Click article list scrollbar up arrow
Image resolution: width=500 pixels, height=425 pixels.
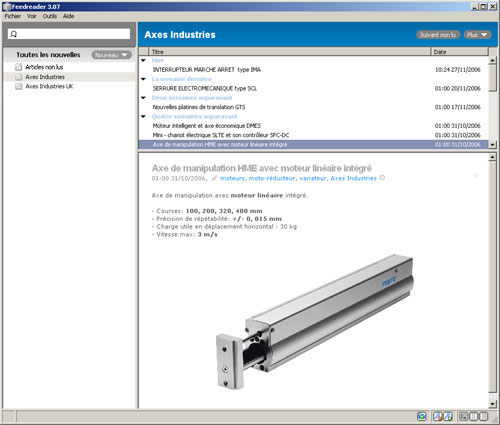(493, 61)
